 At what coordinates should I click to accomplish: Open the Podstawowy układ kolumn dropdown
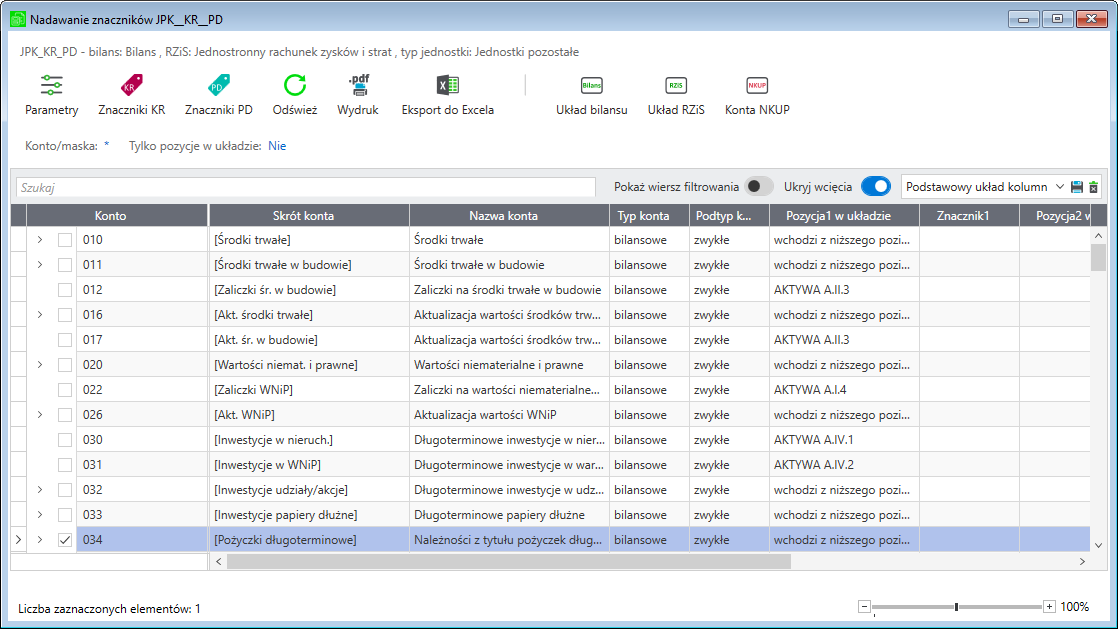[x=1059, y=187]
